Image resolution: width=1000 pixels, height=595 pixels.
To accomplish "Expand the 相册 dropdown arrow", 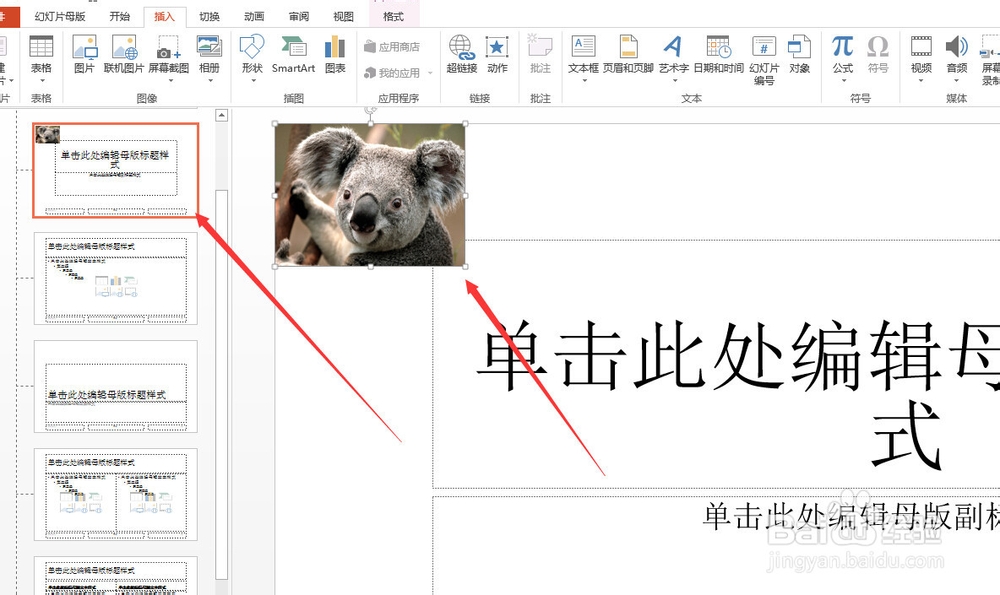I will 210,80.
